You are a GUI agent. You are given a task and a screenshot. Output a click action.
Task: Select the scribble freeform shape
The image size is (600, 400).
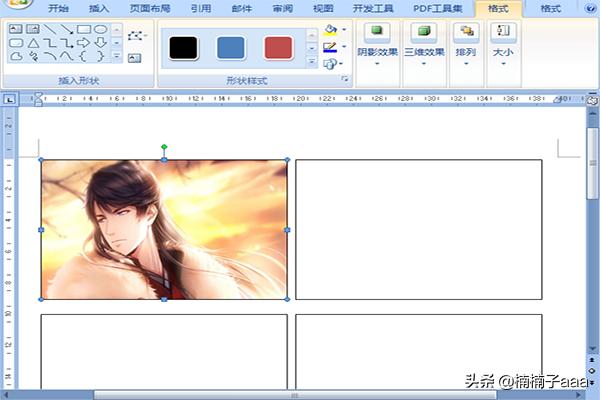tap(33, 56)
